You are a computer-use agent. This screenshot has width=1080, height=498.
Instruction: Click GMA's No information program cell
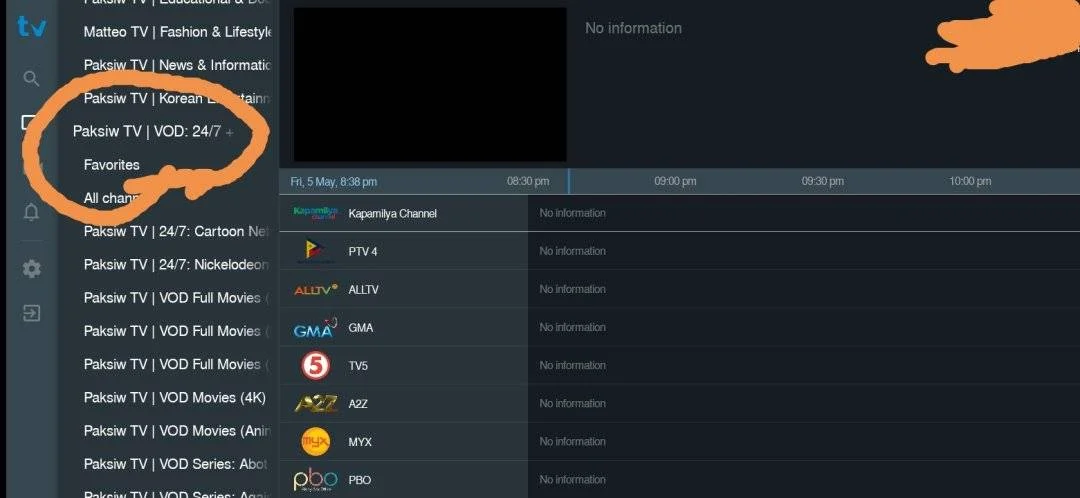point(804,327)
